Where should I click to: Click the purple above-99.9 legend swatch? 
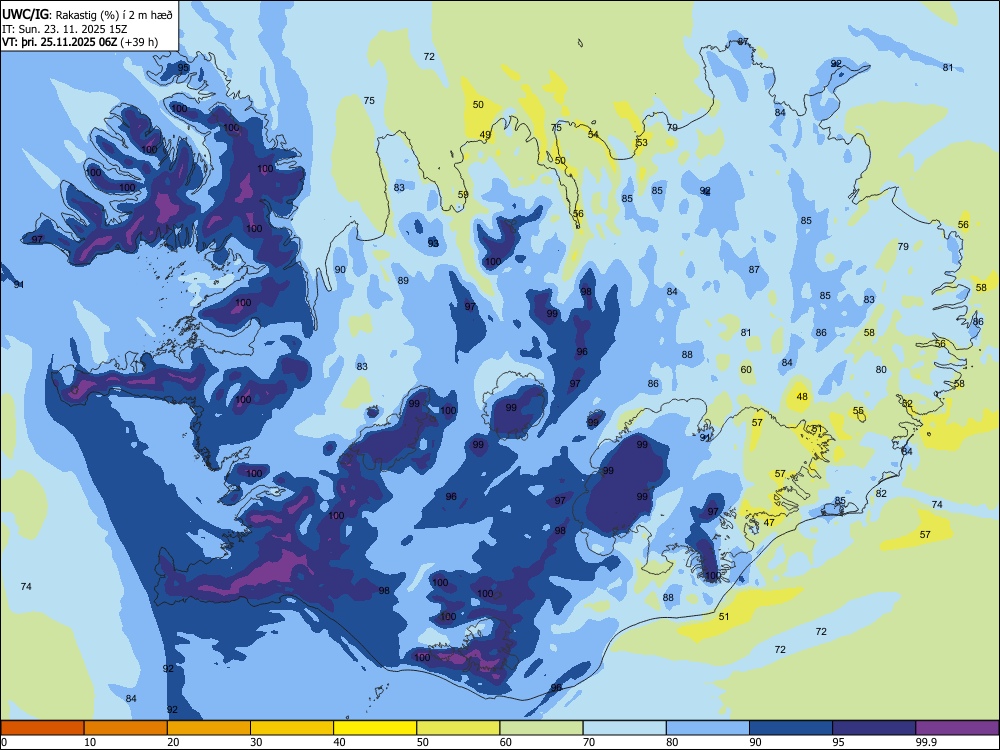click(957, 728)
